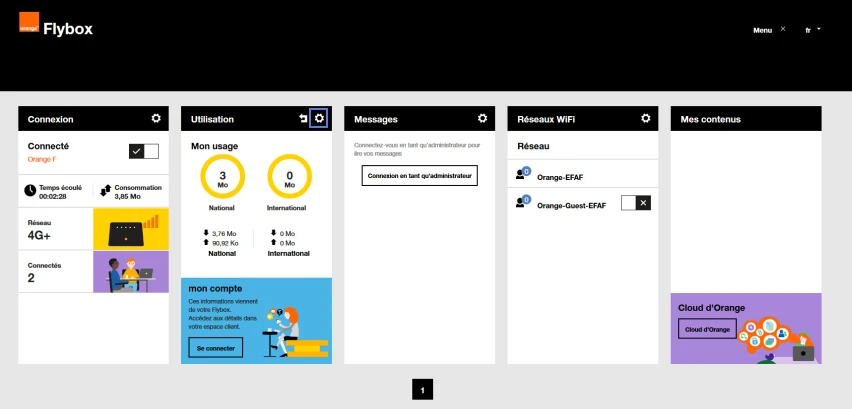
Task: Click the Orange-EFAF user count icon
Action: [x=523, y=173]
